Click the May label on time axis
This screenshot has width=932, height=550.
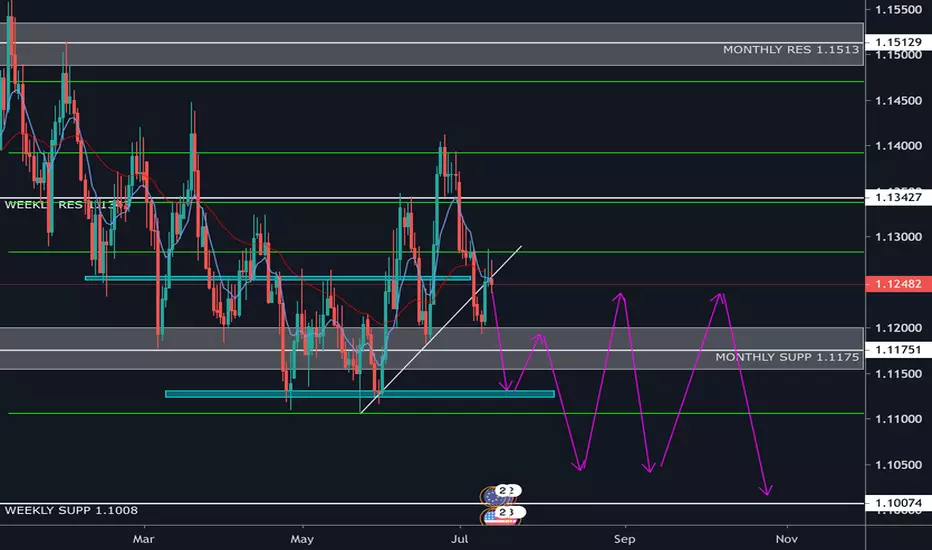pos(302,539)
